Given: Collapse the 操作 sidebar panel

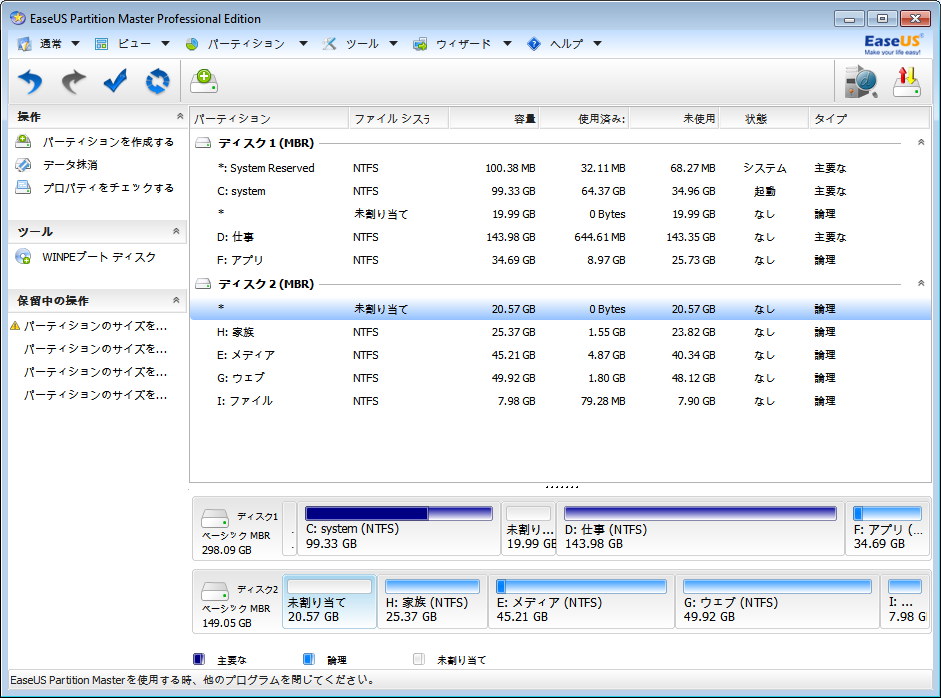Looking at the screenshot, I should tap(179, 116).
